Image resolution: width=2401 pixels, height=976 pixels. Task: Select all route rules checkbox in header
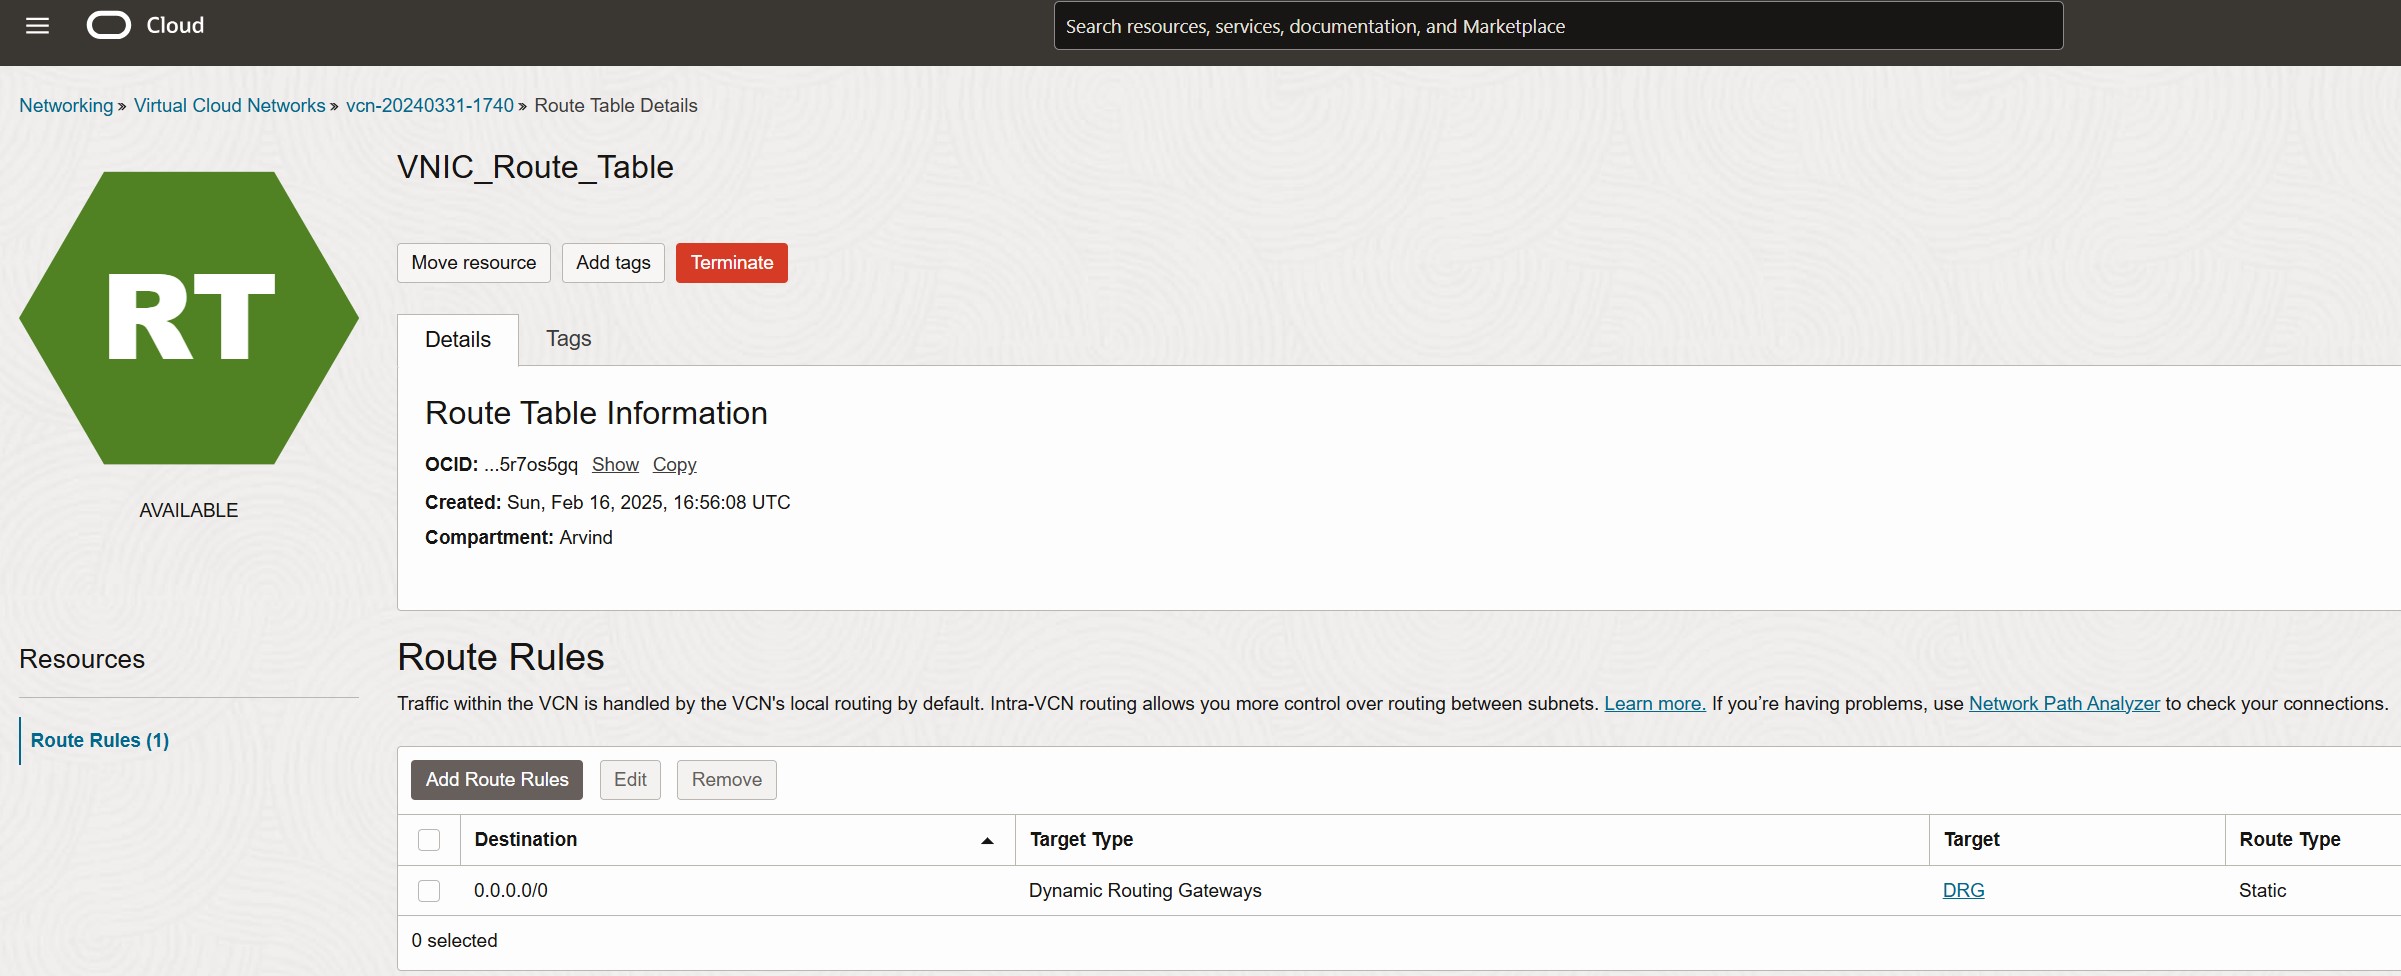tap(429, 840)
